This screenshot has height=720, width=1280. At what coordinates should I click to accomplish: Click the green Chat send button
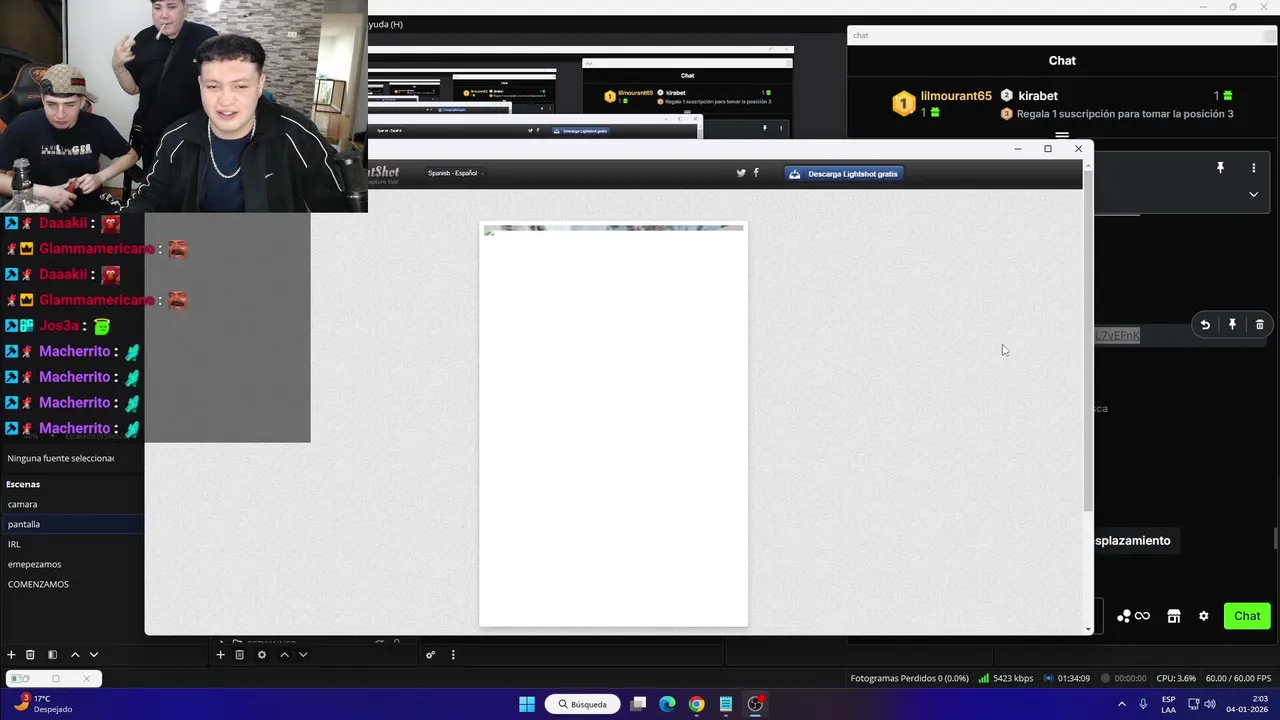pyautogui.click(x=1247, y=616)
